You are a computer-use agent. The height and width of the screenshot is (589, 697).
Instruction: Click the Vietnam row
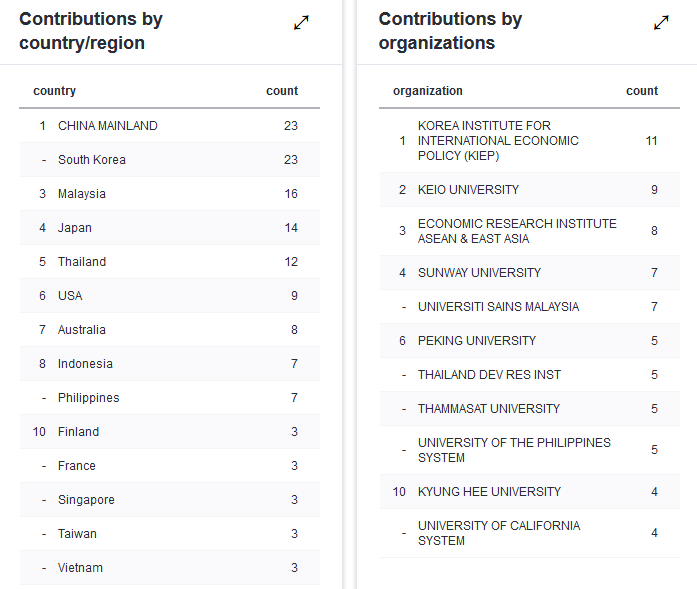pos(169,568)
